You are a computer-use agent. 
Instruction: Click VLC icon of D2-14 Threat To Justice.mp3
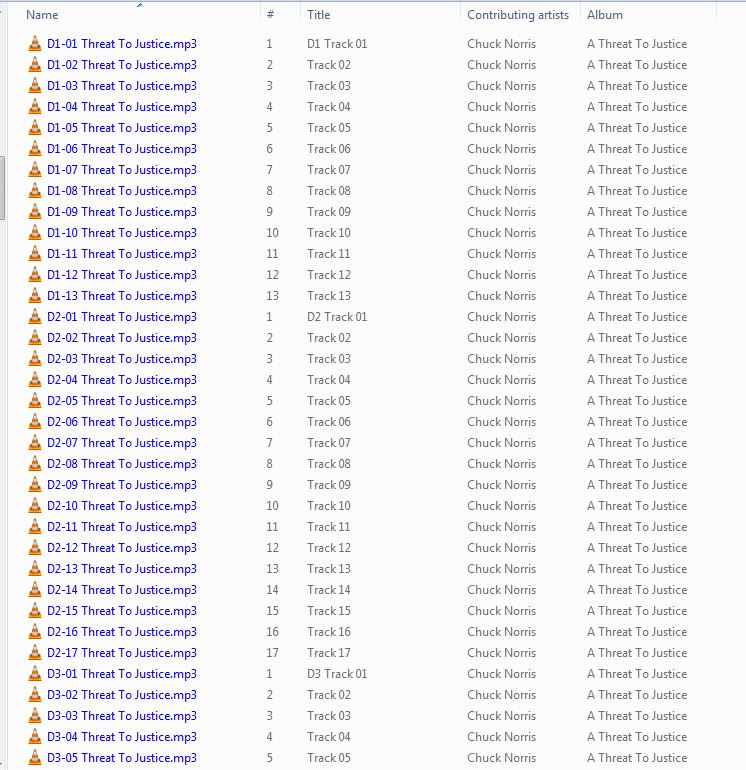[x=35, y=590]
